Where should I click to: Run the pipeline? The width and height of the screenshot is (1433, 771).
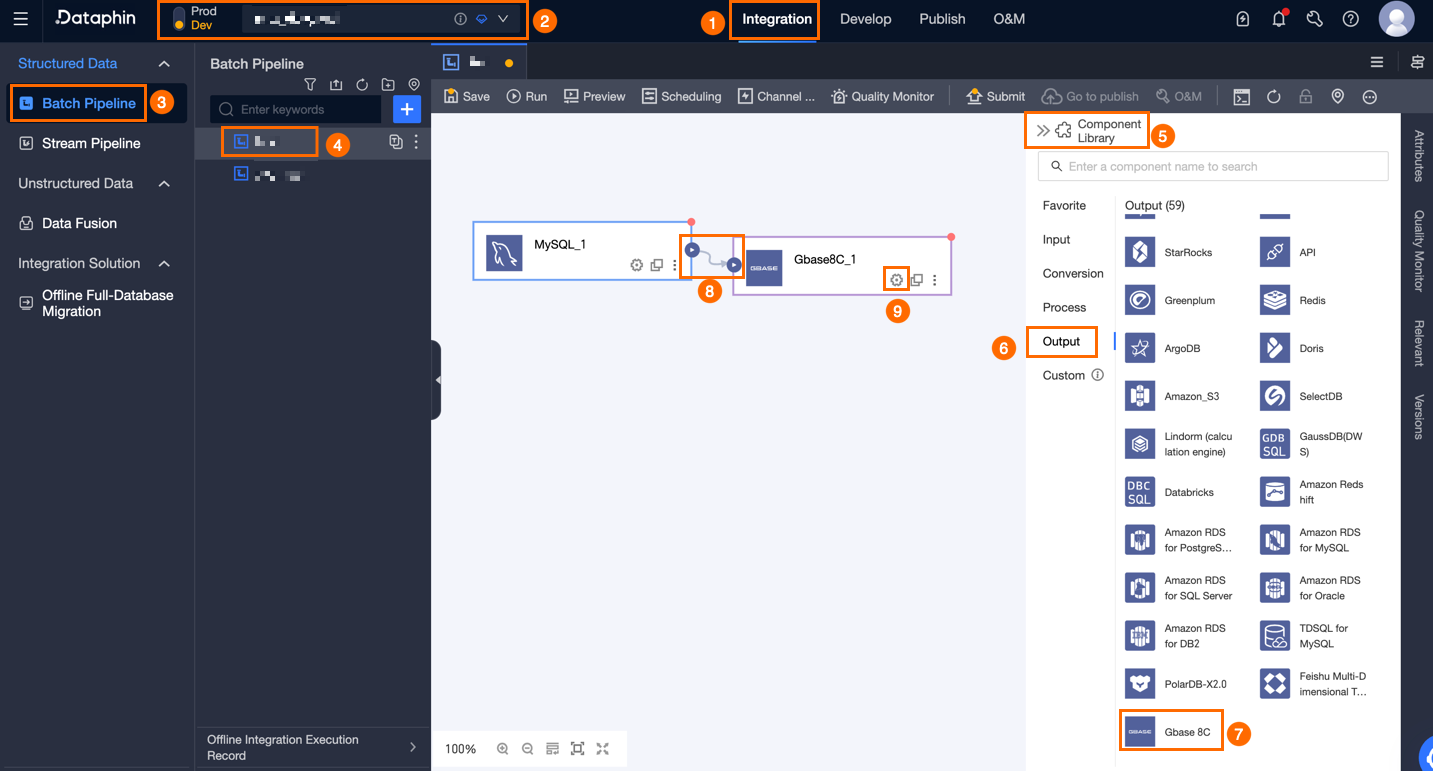coord(527,96)
